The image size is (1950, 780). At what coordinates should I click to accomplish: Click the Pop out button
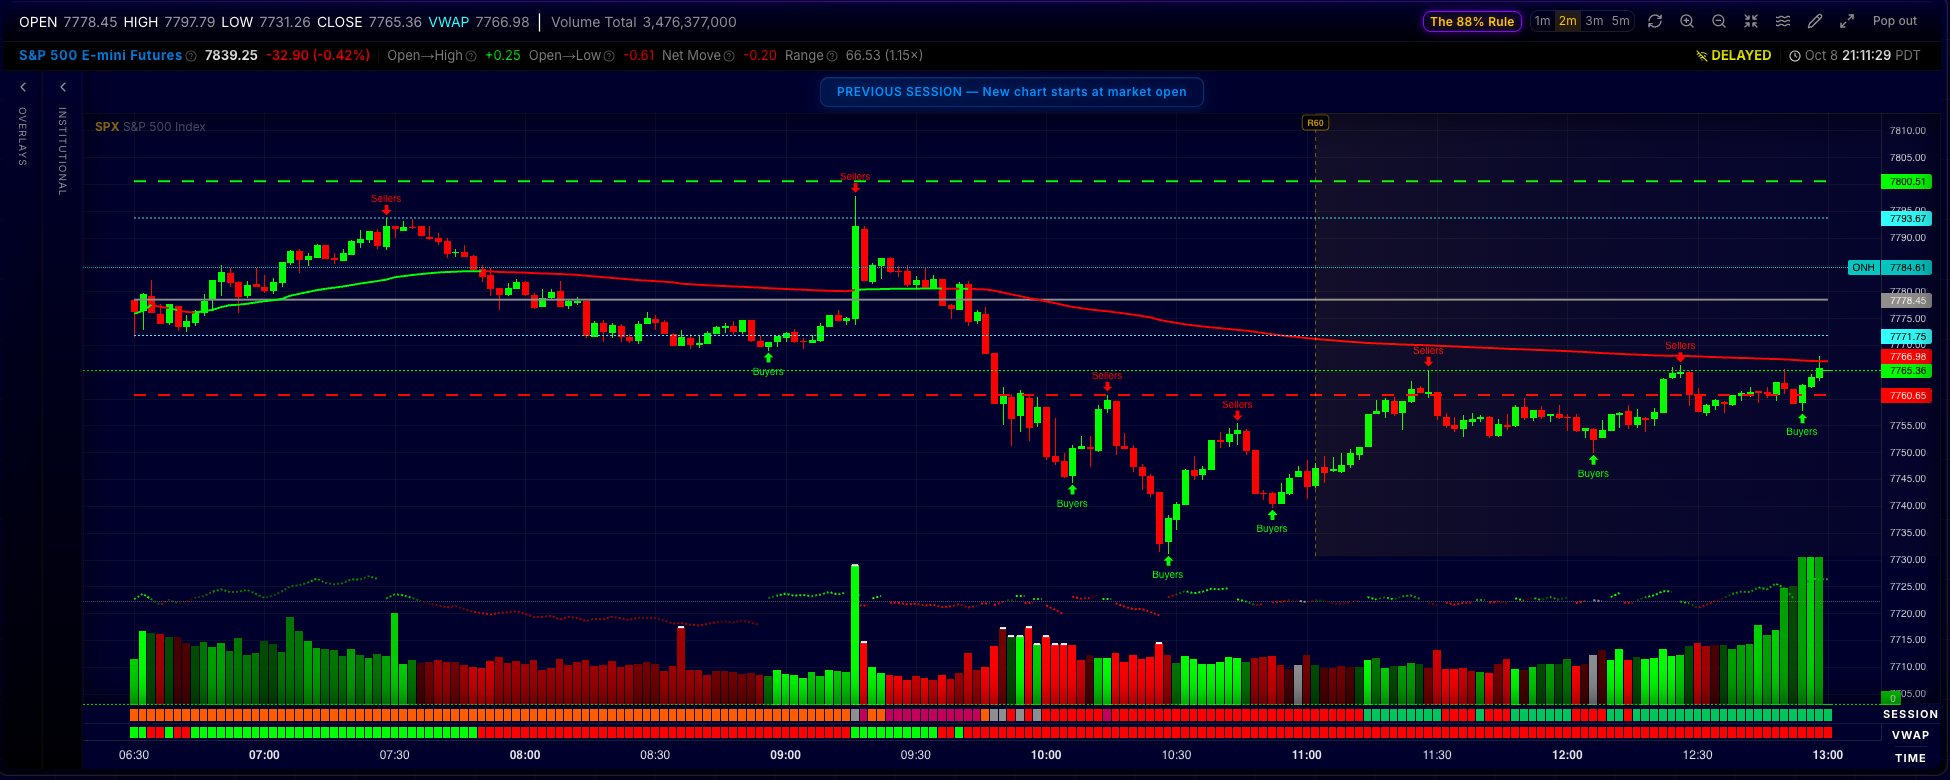coord(1895,21)
